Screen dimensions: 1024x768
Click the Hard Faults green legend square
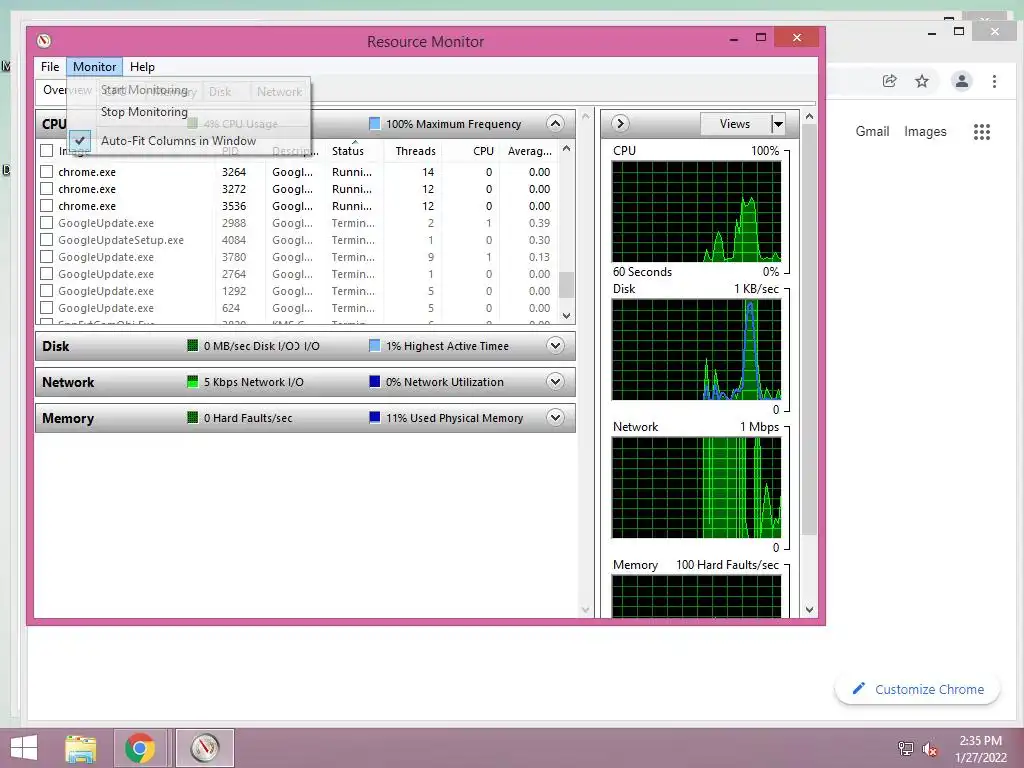coord(192,417)
